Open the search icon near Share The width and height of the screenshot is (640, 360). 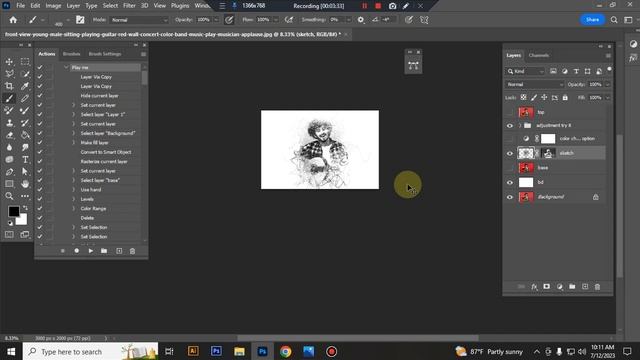click(x=614, y=20)
